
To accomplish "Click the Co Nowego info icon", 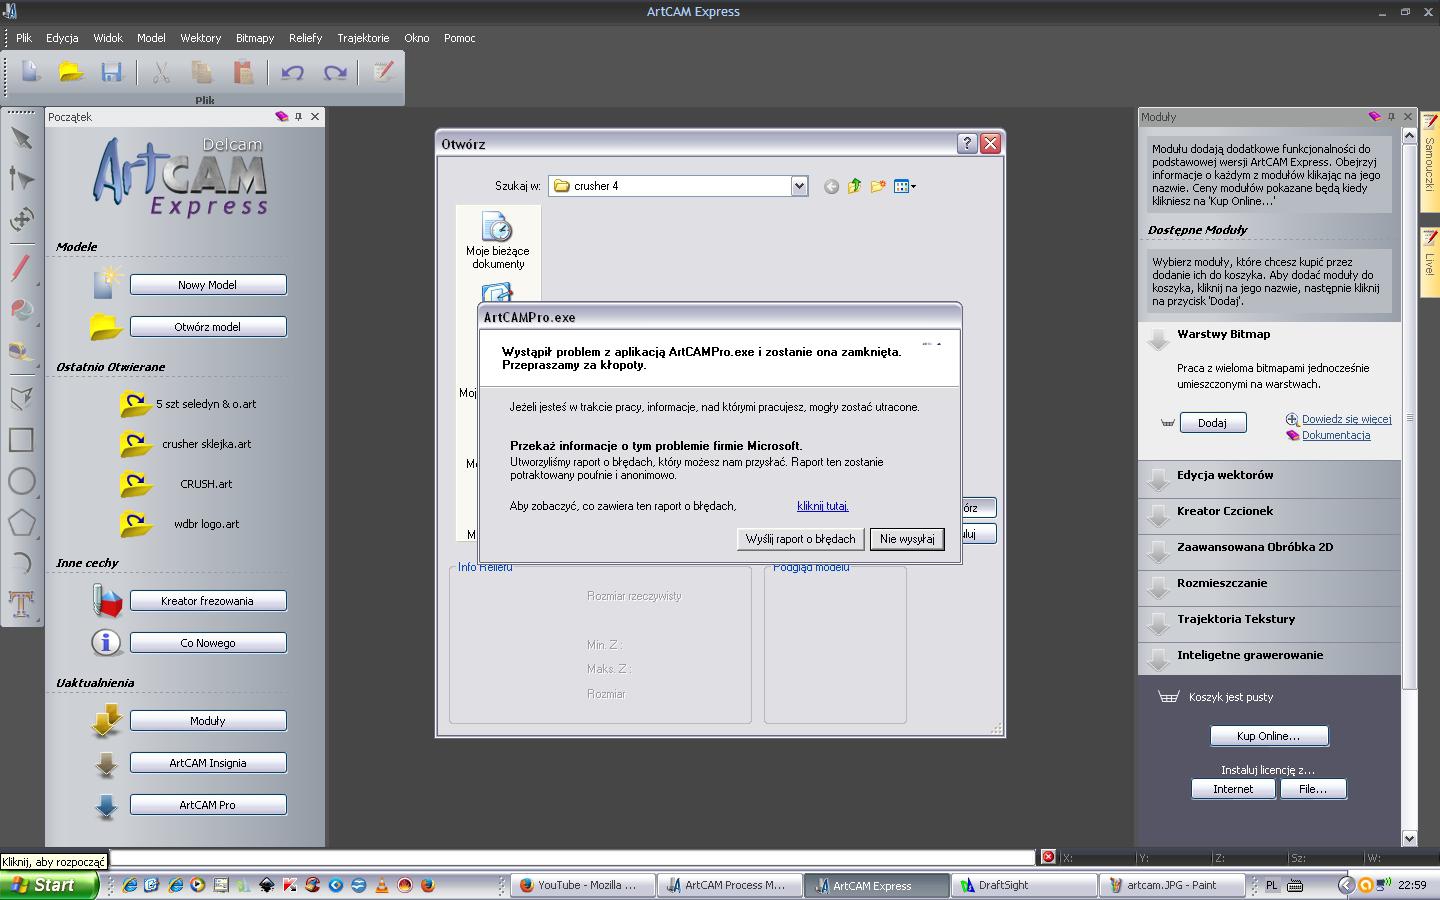I will coord(106,642).
